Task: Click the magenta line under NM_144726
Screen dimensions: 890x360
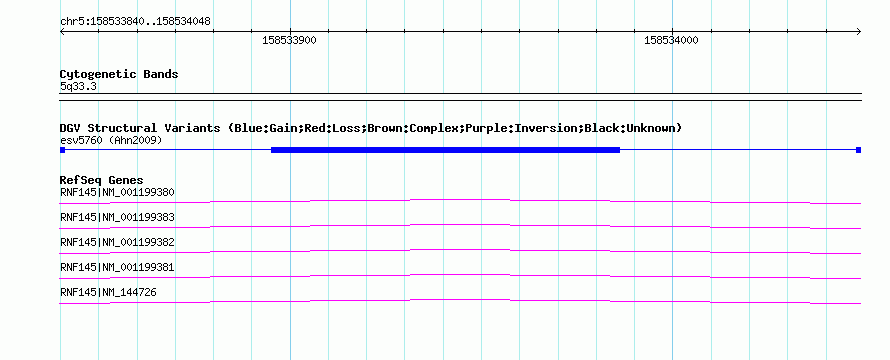Action: (460, 301)
